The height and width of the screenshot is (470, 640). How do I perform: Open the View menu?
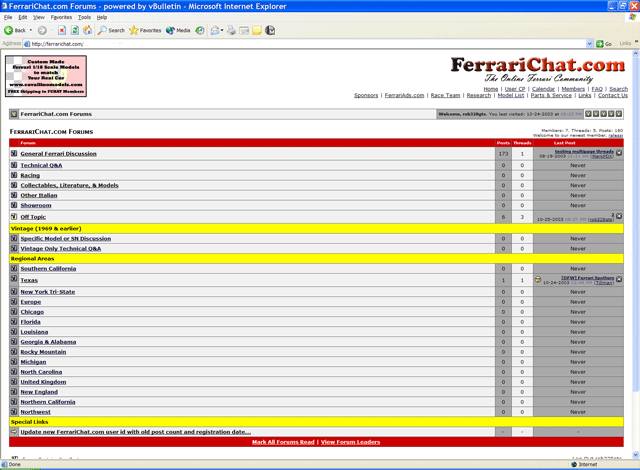coord(39,17)
